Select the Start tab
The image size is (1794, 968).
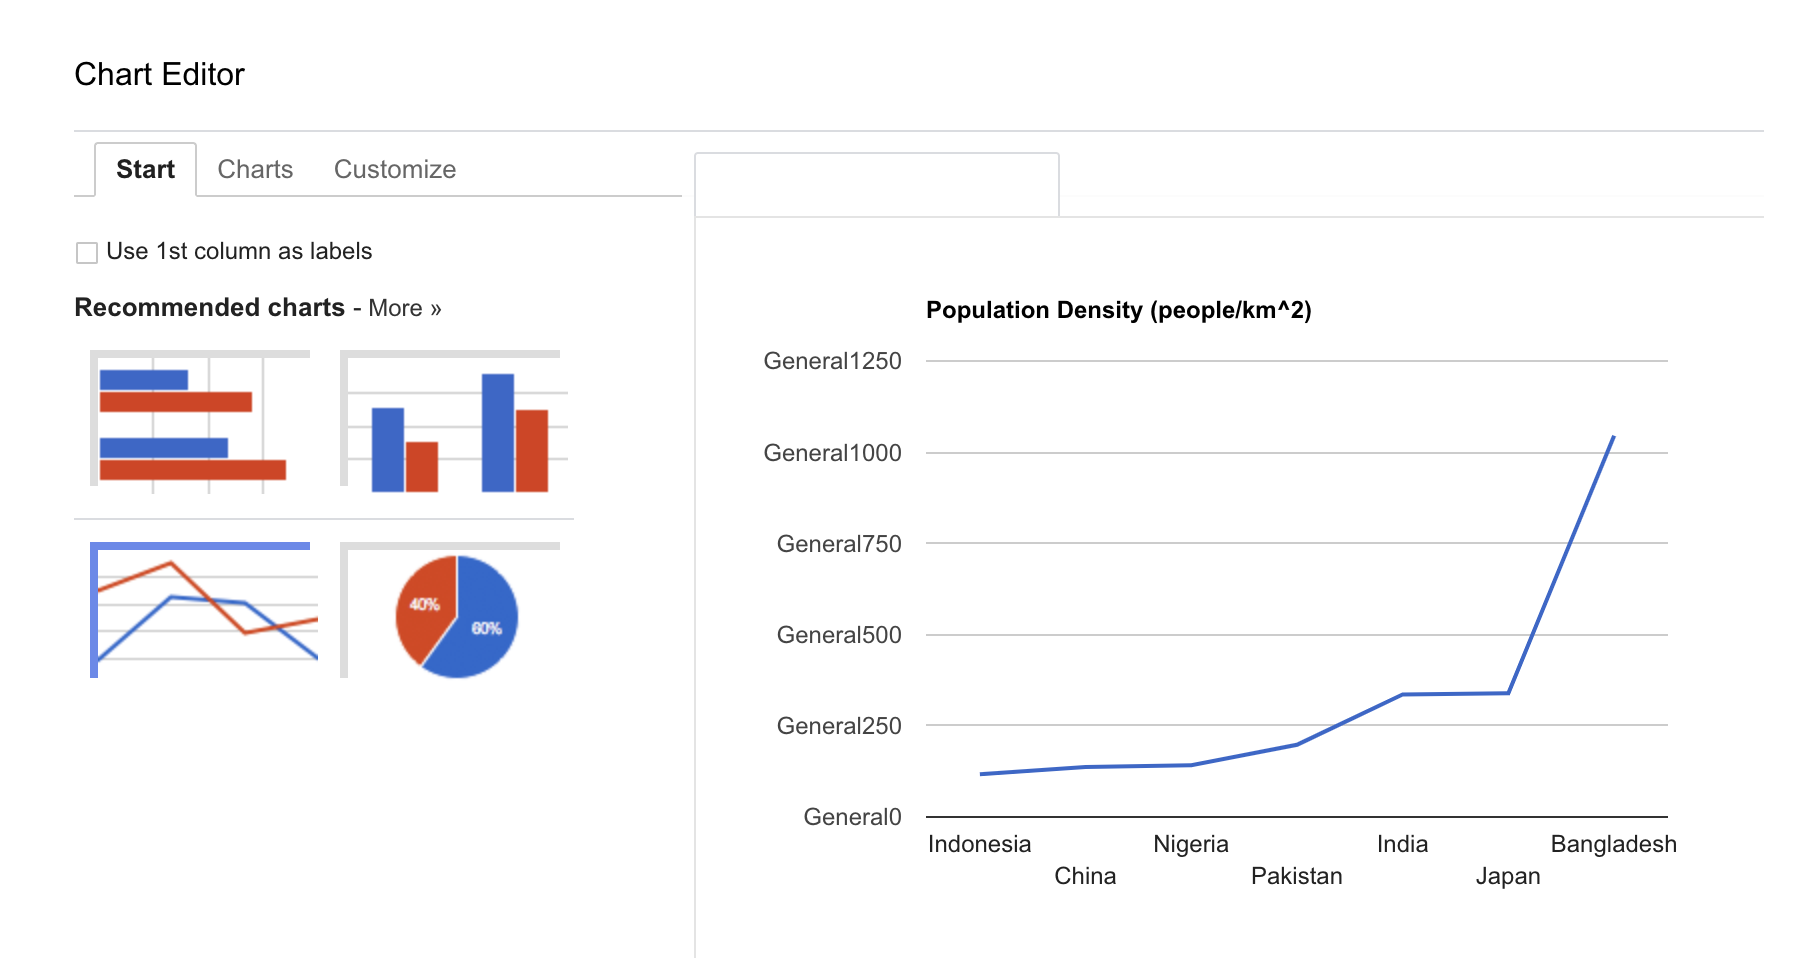click(145, 169)
